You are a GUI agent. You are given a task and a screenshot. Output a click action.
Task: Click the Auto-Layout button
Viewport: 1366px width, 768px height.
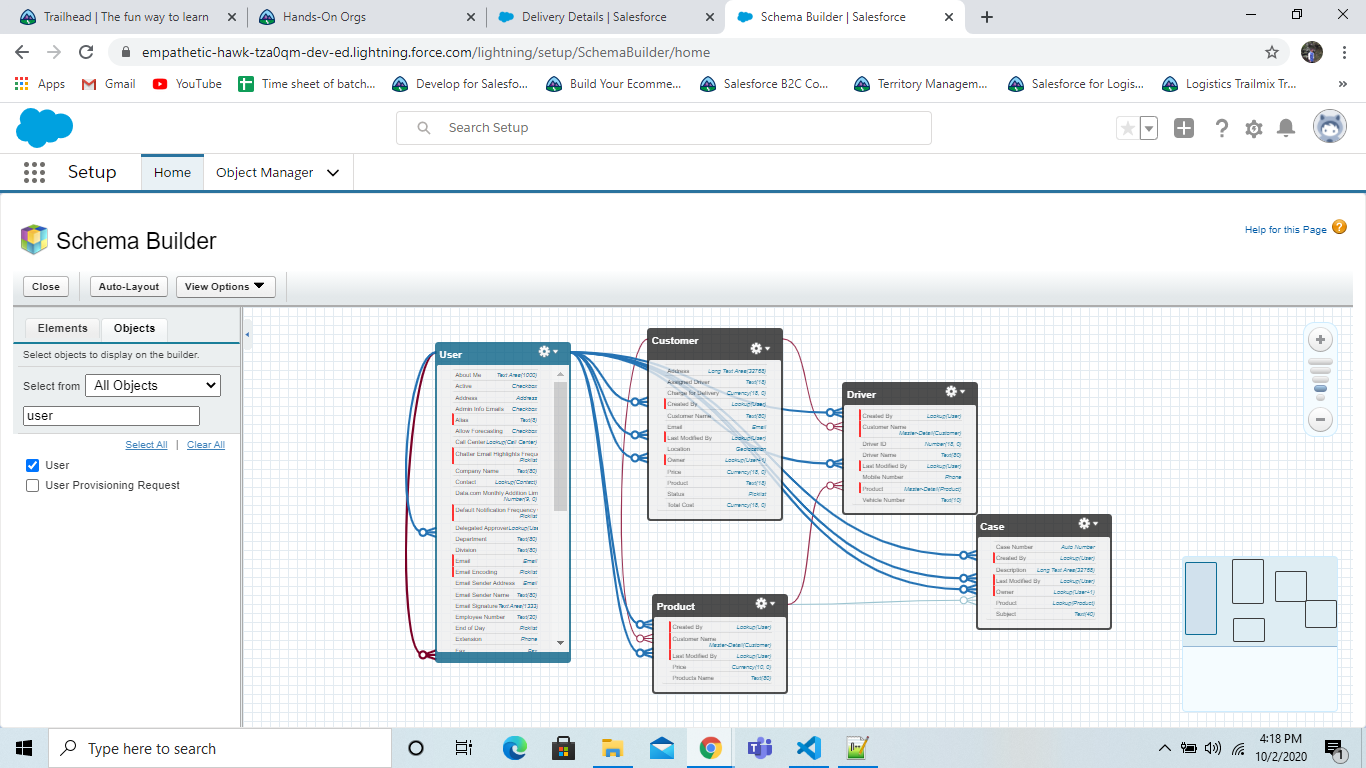point(129,286)
